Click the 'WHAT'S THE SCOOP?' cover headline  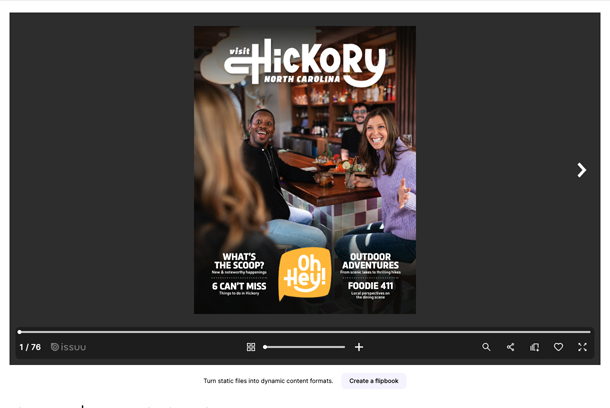239,261
